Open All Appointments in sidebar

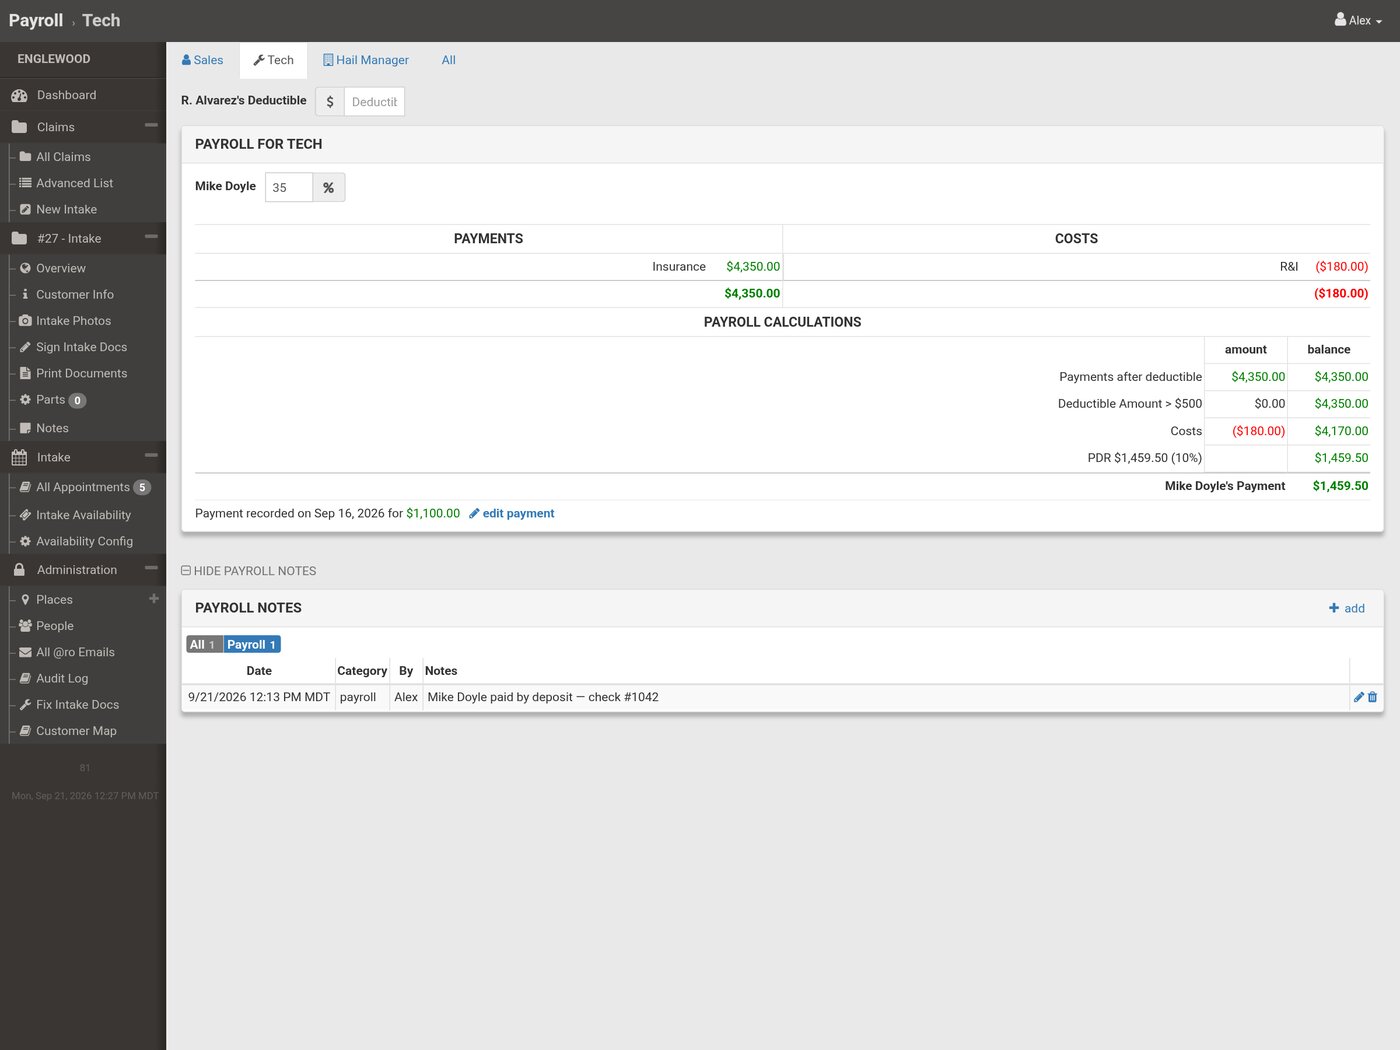click(x=85, y=487)
